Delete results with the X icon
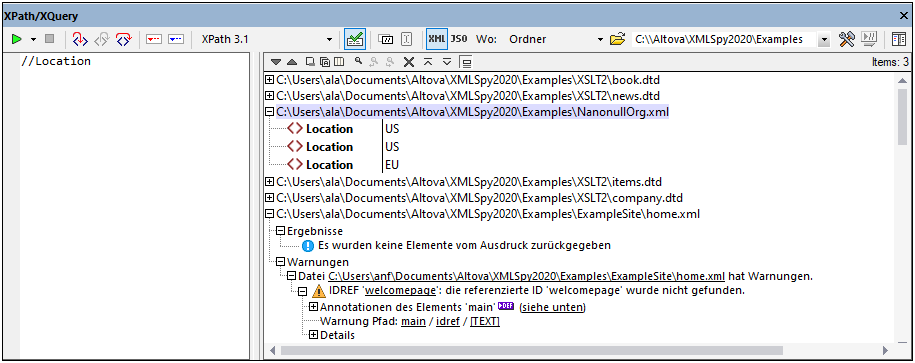Image resolution: width=915 pixels, height=363 pixels. click(409, 61)
